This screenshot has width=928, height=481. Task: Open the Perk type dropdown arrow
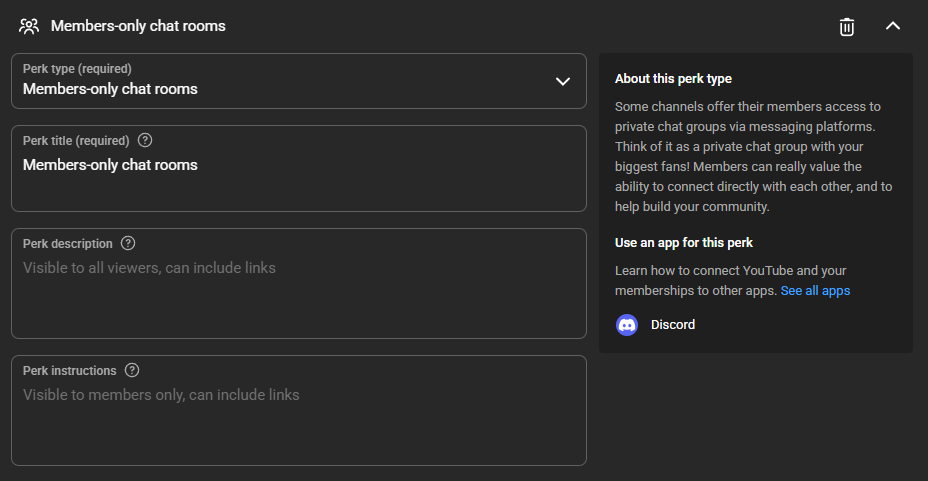[x=563, y=81]
